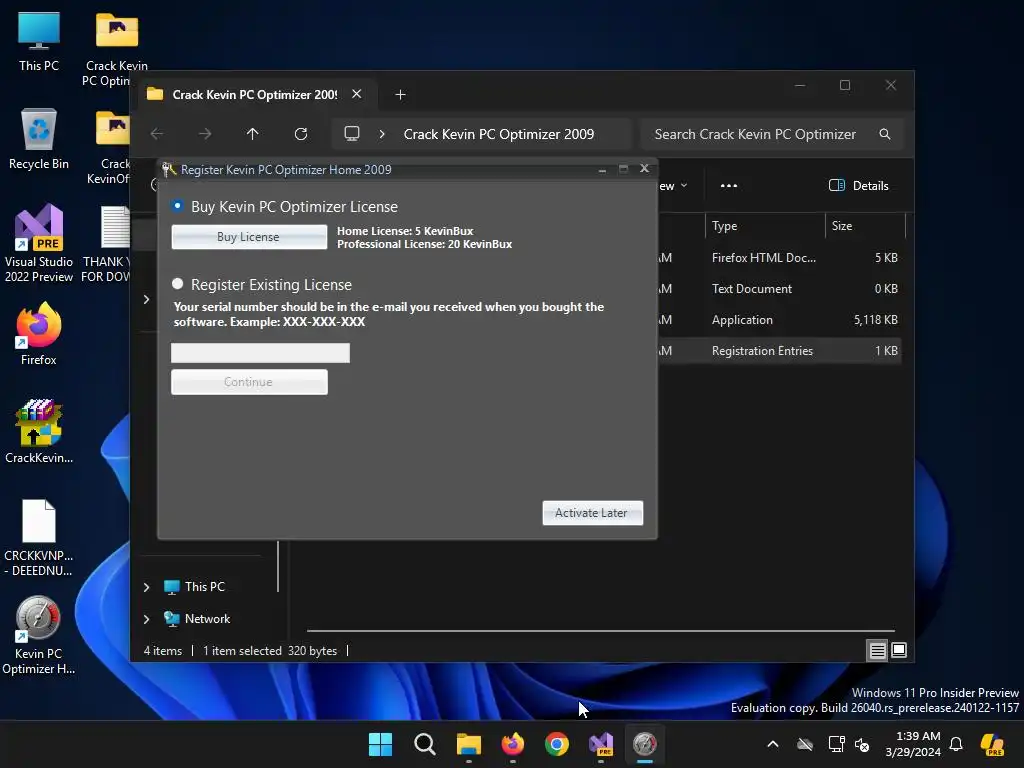Open File Explorer from the taskbar

pos(469,744)
